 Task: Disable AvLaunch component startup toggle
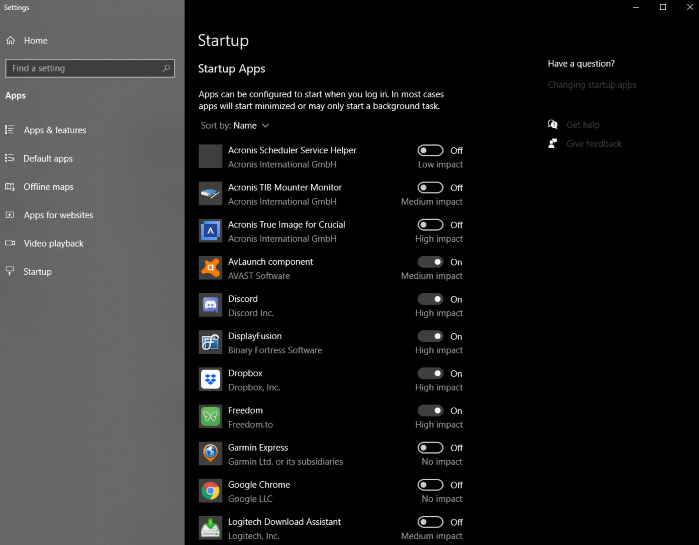click(430, 262)
